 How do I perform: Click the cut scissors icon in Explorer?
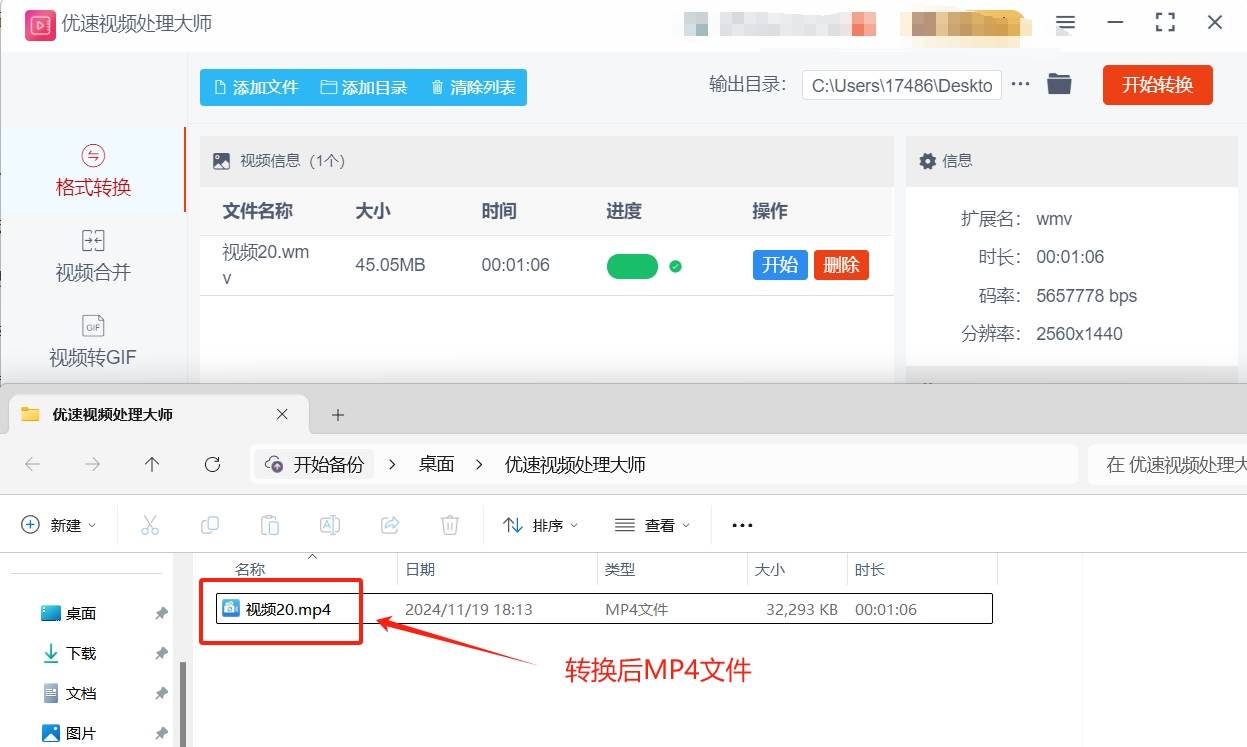(150, 525)
